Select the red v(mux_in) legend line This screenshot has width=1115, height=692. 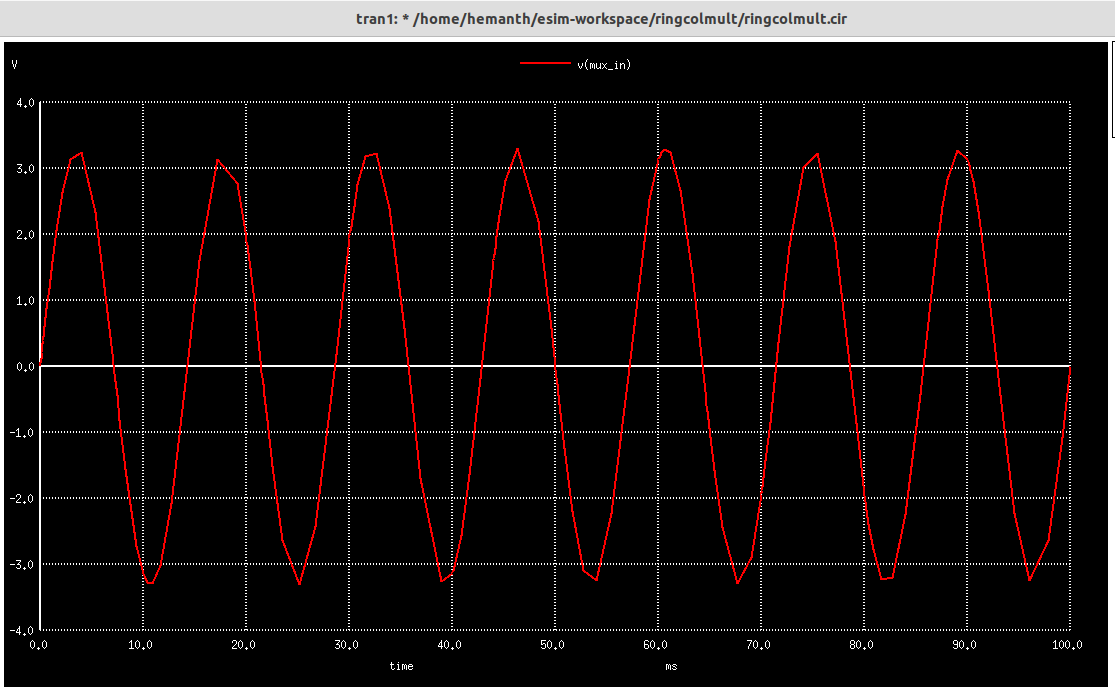[545, 63]
